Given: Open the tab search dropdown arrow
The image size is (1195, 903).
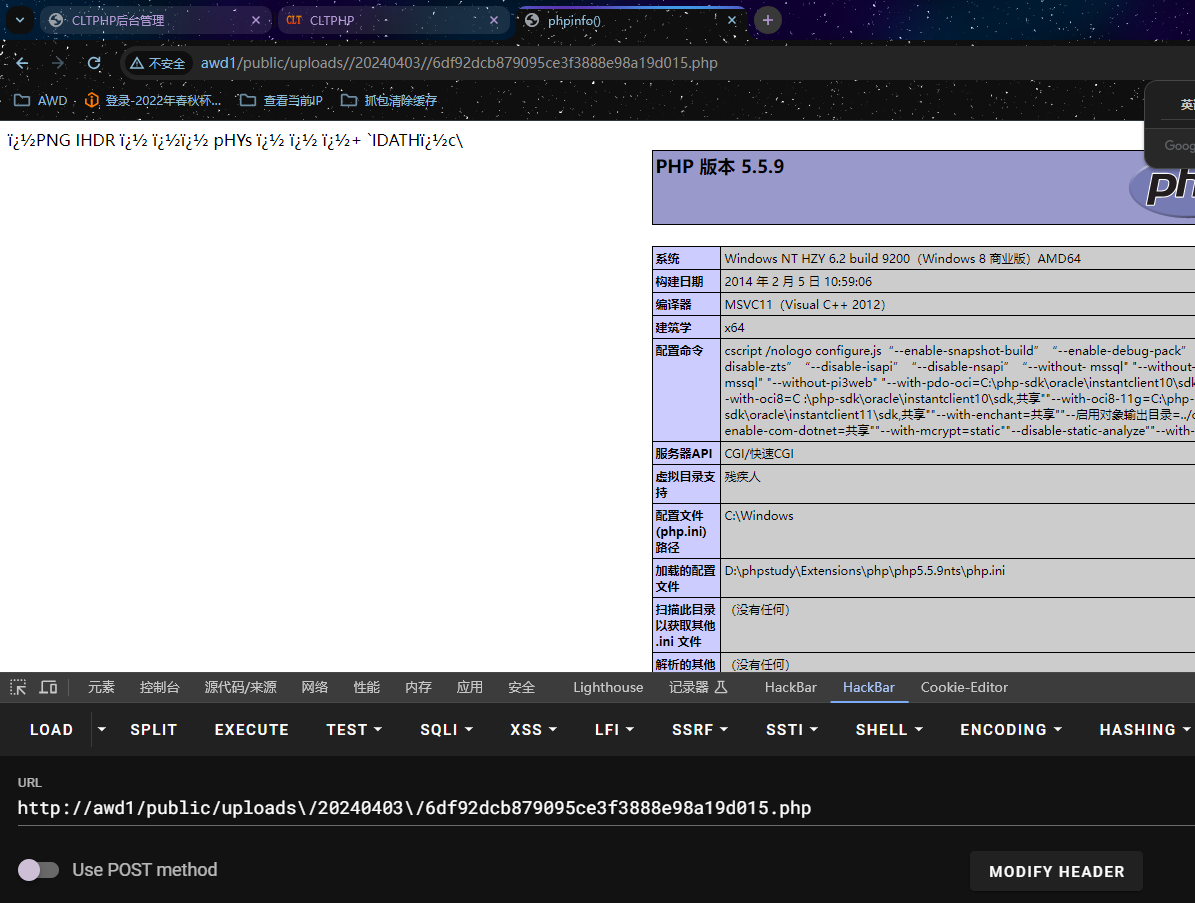Looking at the screenshot, I should point(20,21).
